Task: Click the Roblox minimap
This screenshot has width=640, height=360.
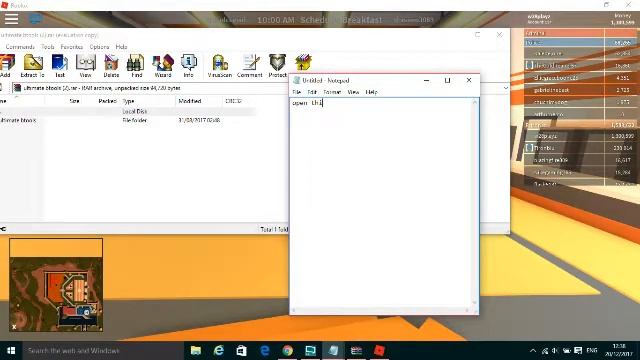Action: coord(56,285)
